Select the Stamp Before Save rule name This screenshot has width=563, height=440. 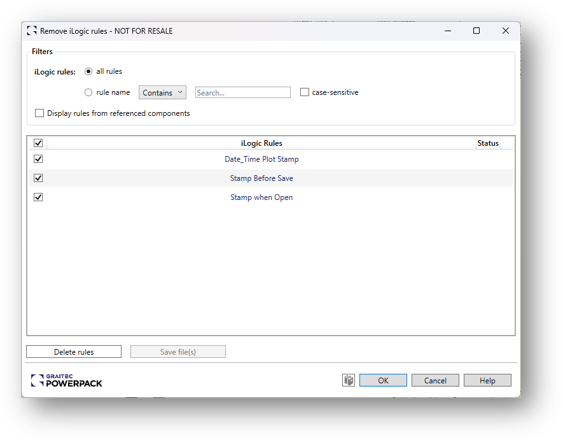click(261, 178)
